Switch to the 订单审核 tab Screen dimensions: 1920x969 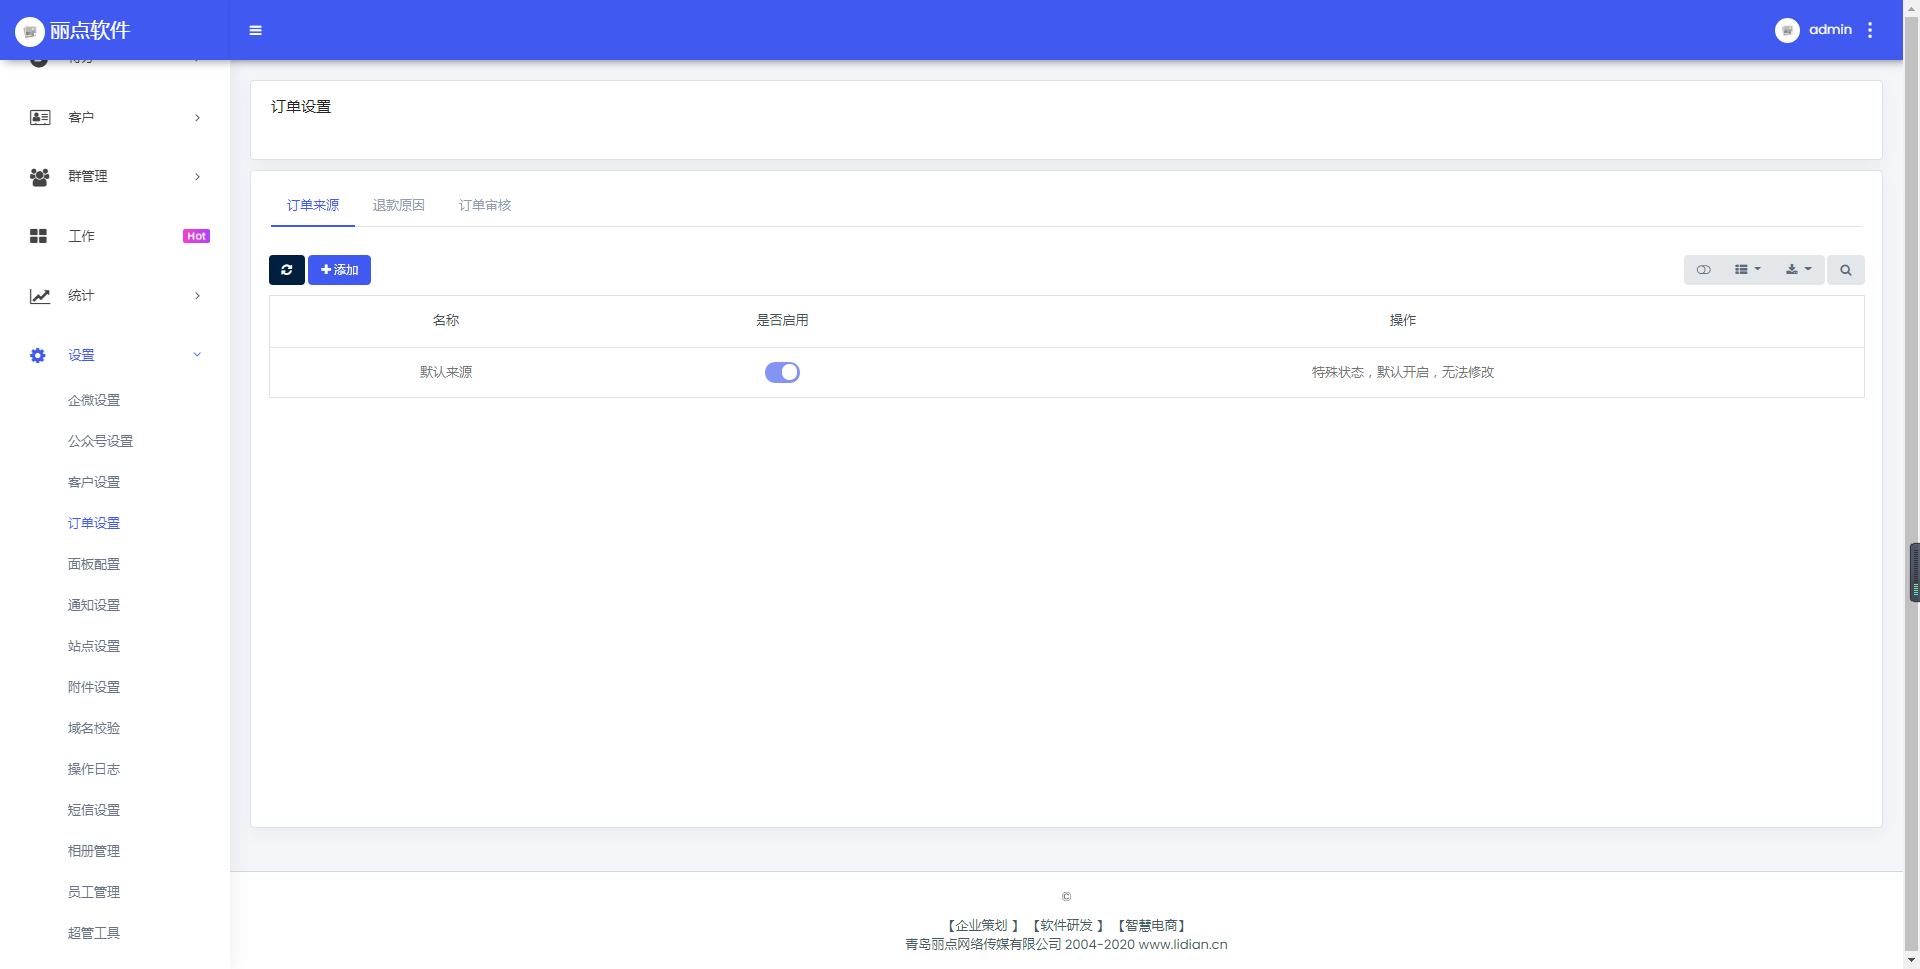coord(485,205)
